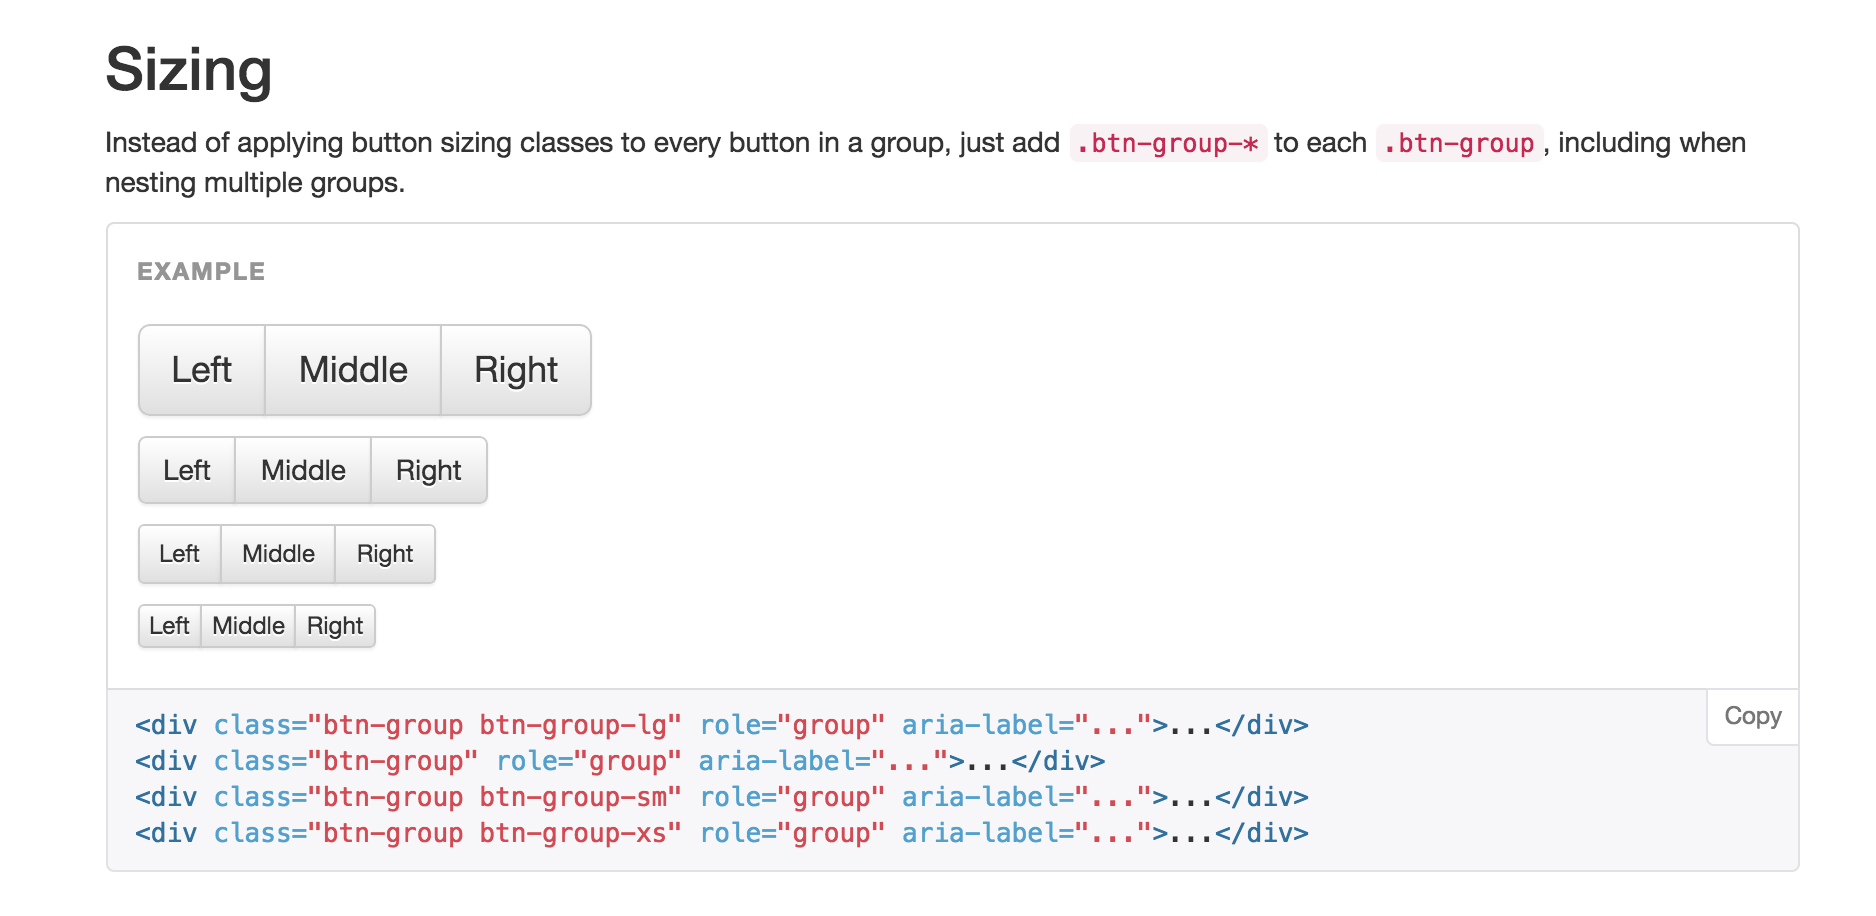Viewport: 1876px width, 916px height.
Task: Select Middle in the small button group
Action: point(278,554)
